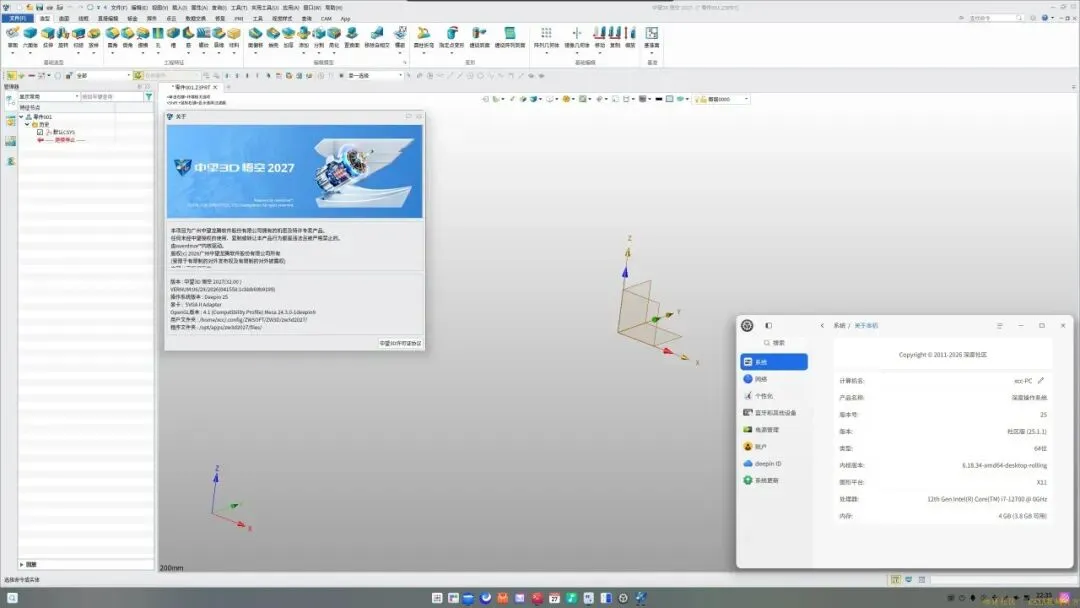The image size is (1080, 608).
Task: Click the Settings window search box
Action: coord(774,342)
